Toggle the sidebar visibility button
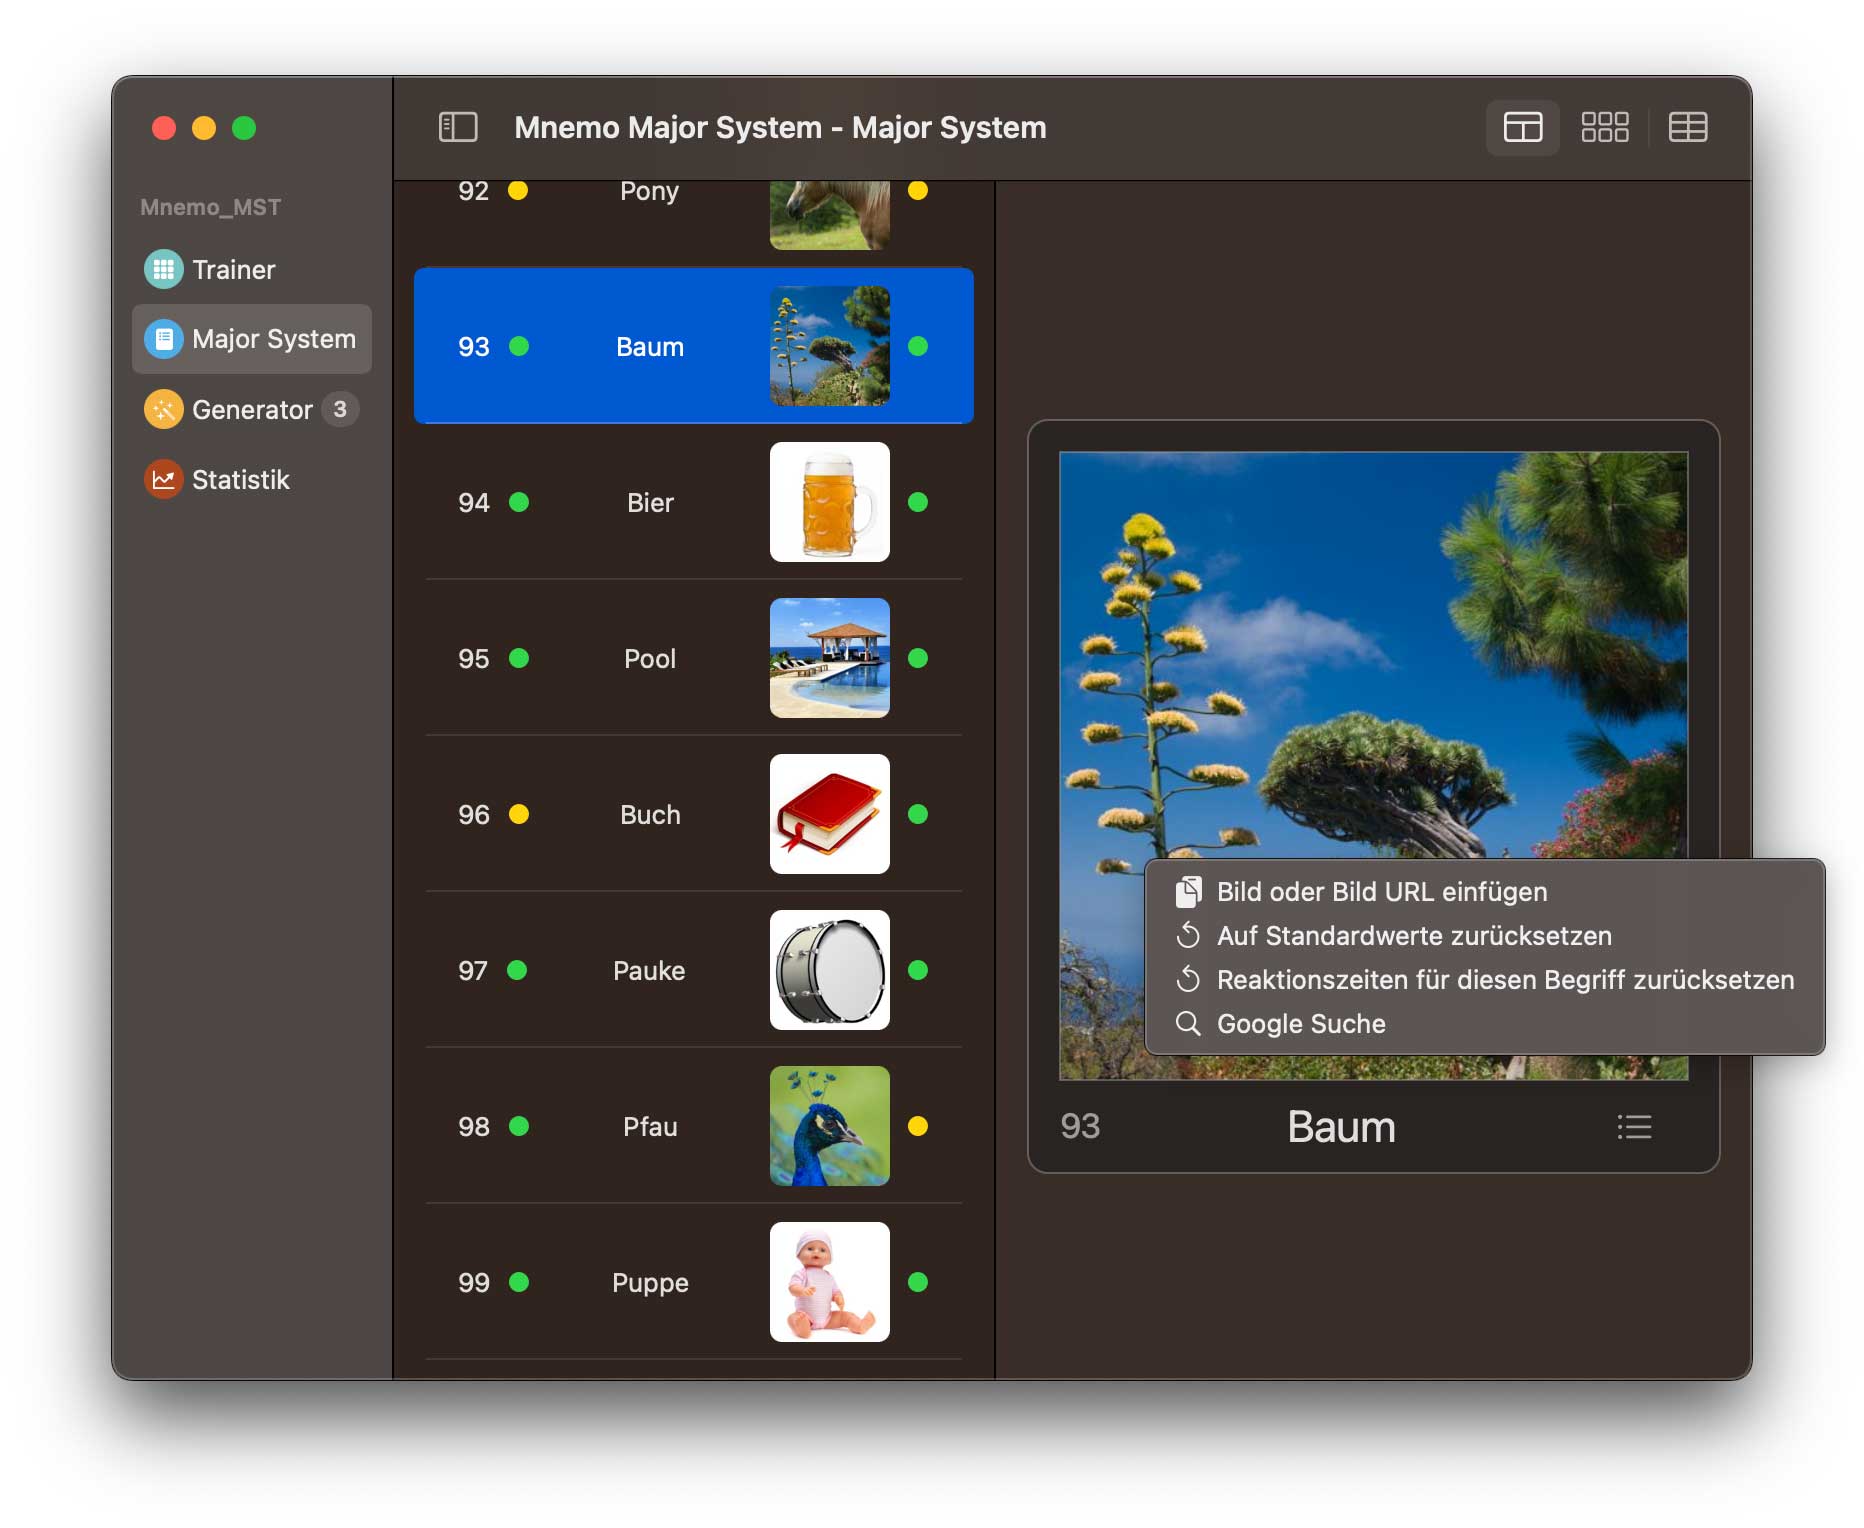The width and height of the screenshot is (1864, 1528). (x=458, y=127)
